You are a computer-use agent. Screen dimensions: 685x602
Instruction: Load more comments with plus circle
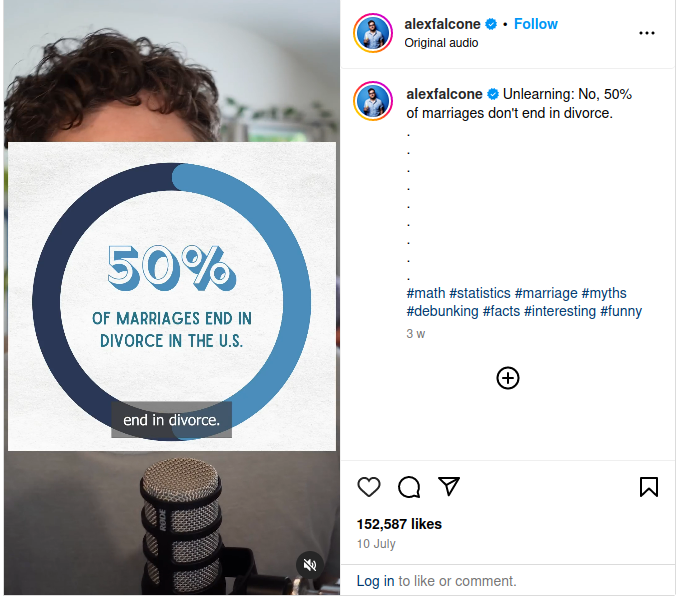click(x=508, y=378)
